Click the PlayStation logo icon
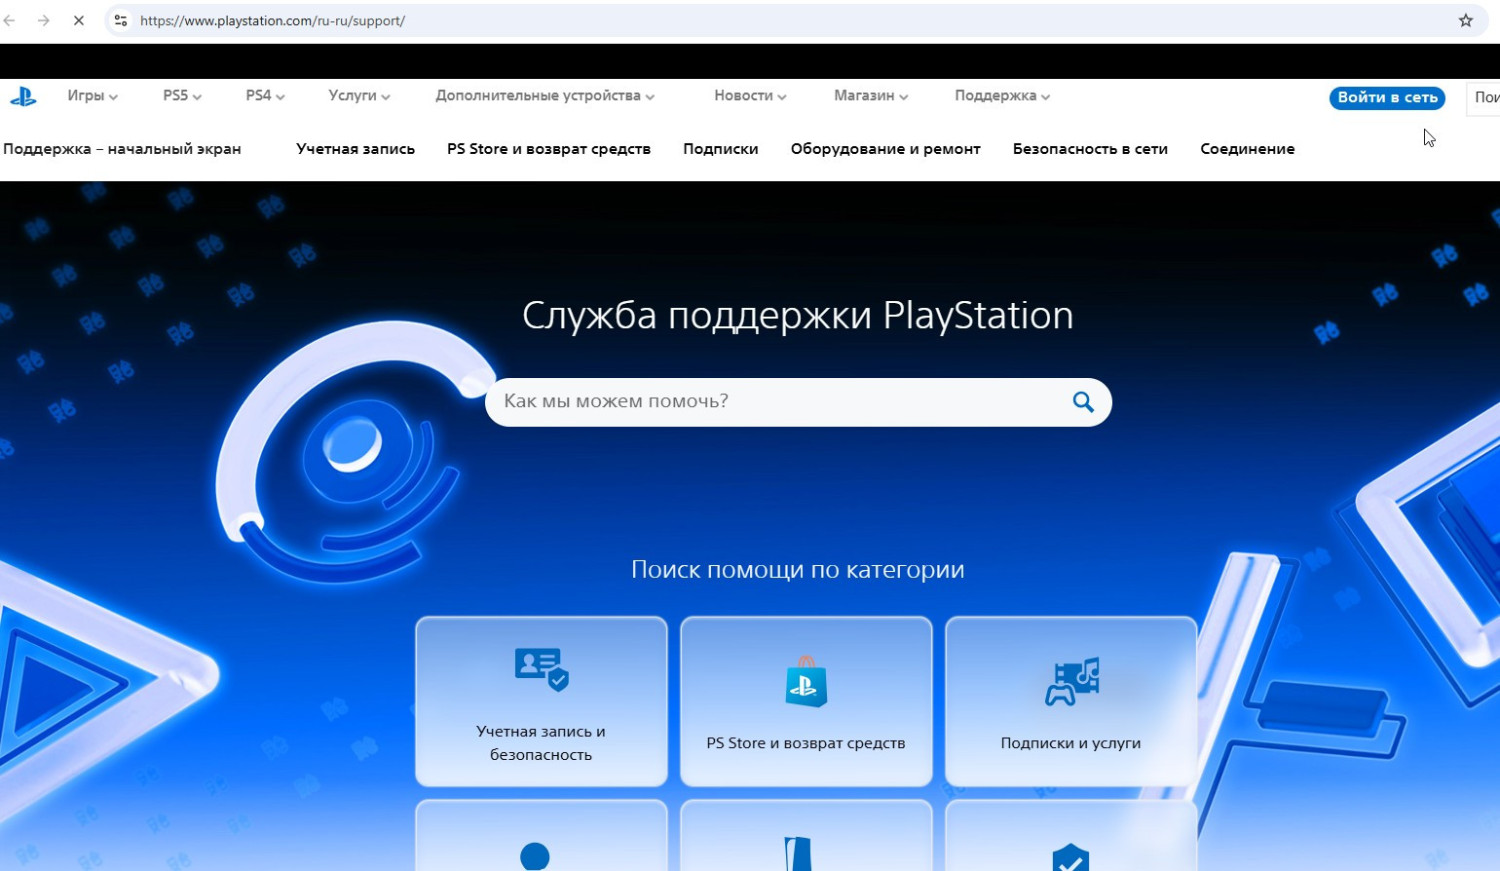1500x871 pixels. (x=23, y=97)
